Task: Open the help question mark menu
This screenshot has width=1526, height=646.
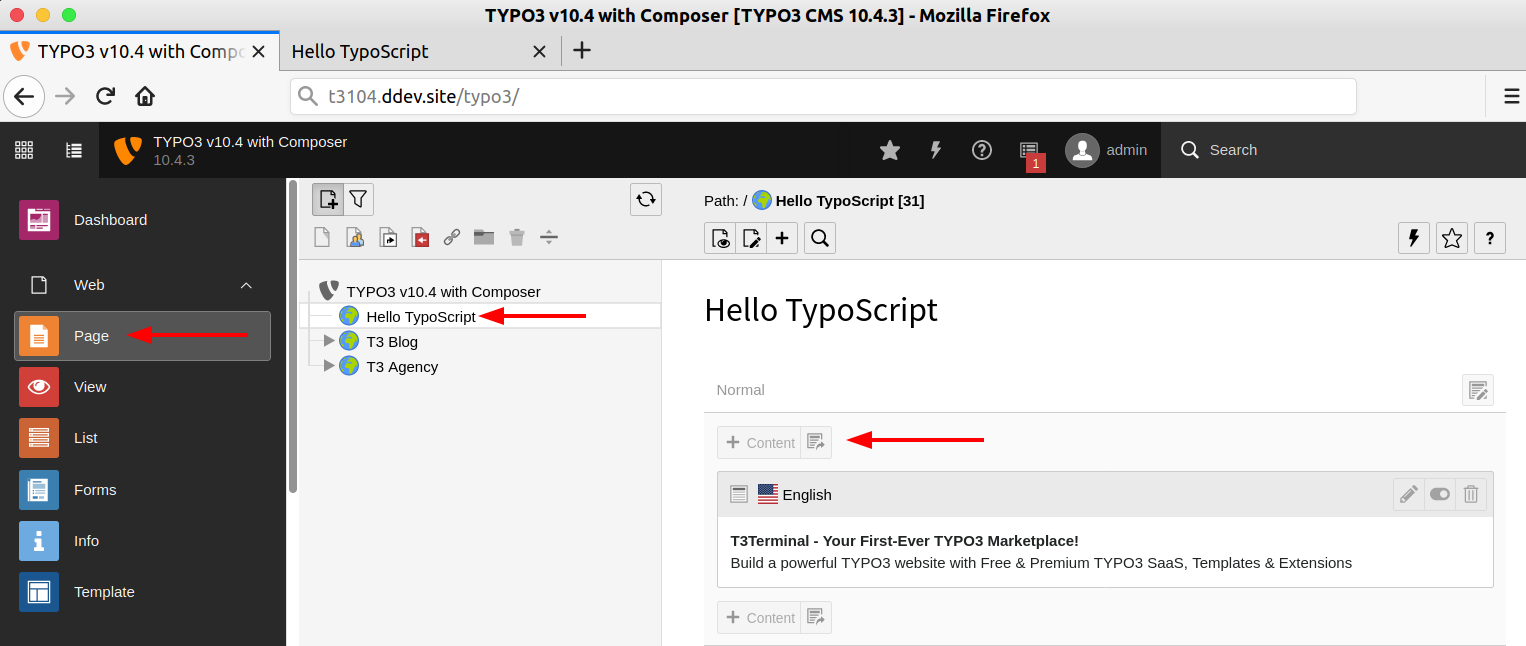Action: (982, 150)
